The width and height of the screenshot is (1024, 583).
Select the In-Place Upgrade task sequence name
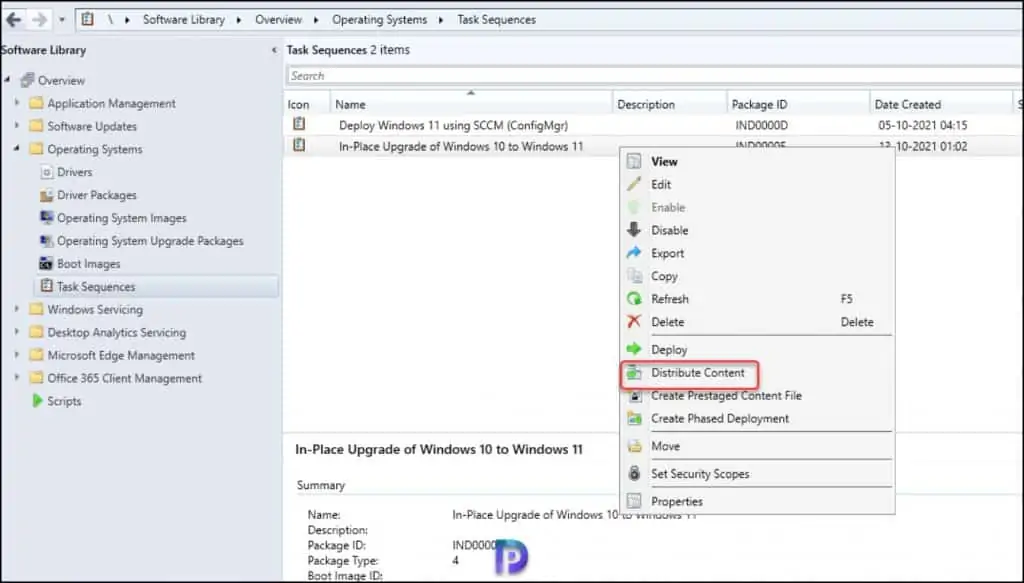[x=460, y=147]
